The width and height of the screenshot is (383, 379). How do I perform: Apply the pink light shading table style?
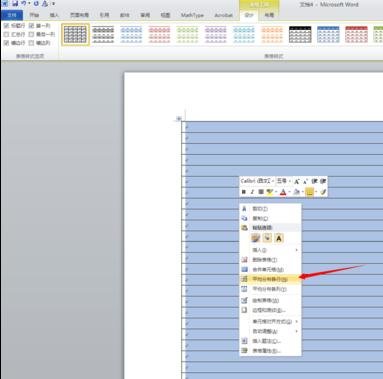(x=159, y=34)
